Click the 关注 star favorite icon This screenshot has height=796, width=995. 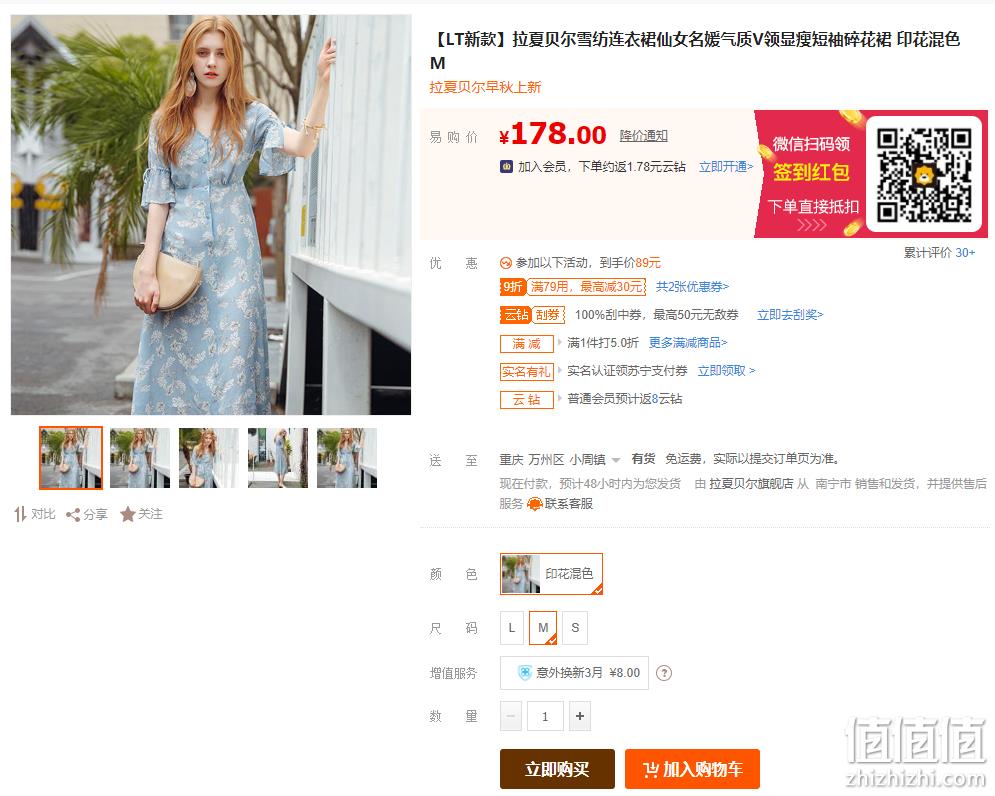tap(128, 514)
